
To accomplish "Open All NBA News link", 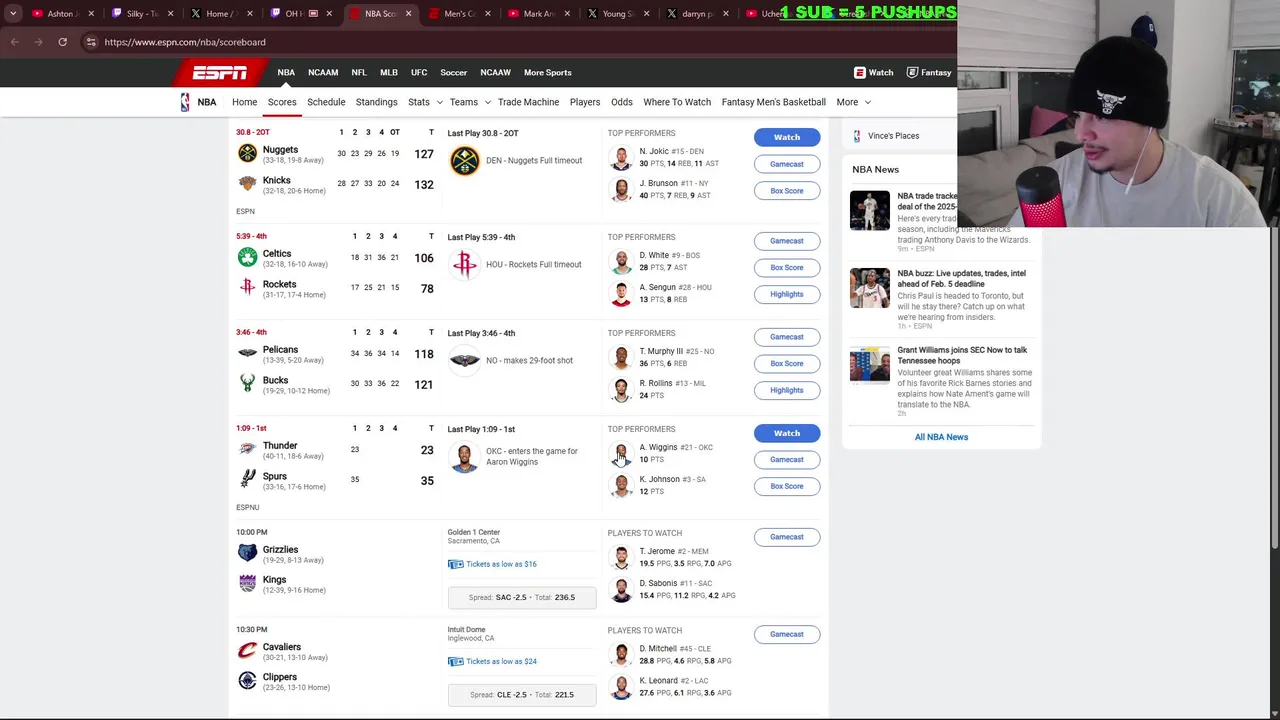I will click(x=941, y=437).
